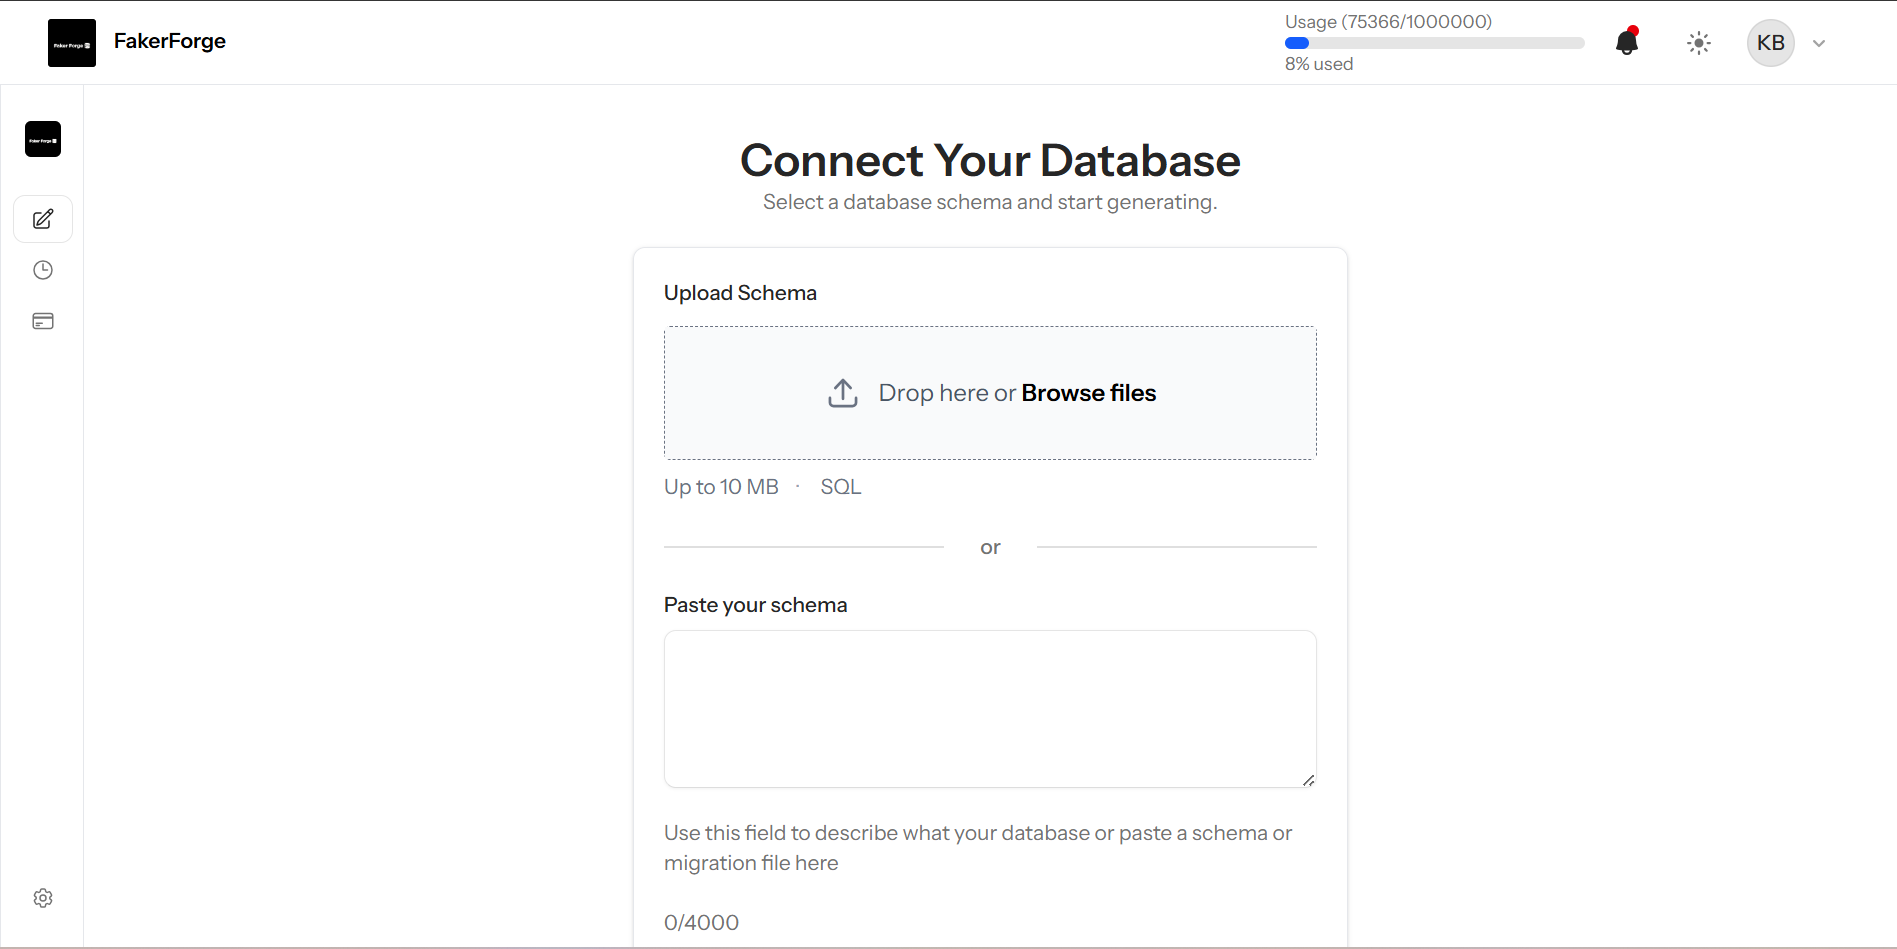
Task: Click the Upload Schema heading
Action: [x=740, y=292]
